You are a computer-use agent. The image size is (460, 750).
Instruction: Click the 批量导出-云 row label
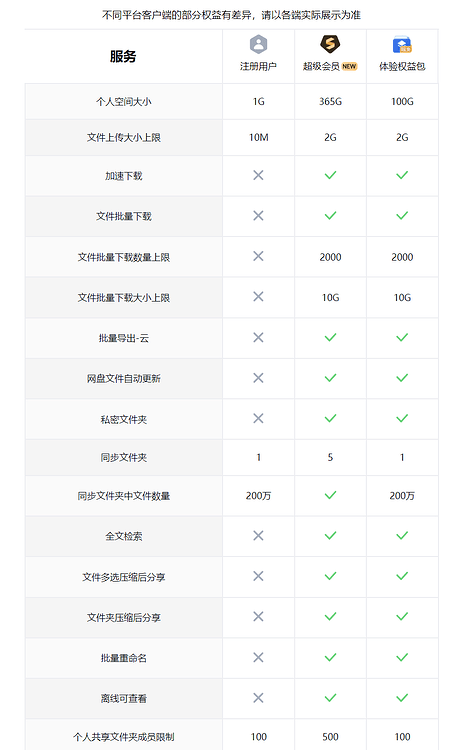pyautogui.click(x=123, y=338)
